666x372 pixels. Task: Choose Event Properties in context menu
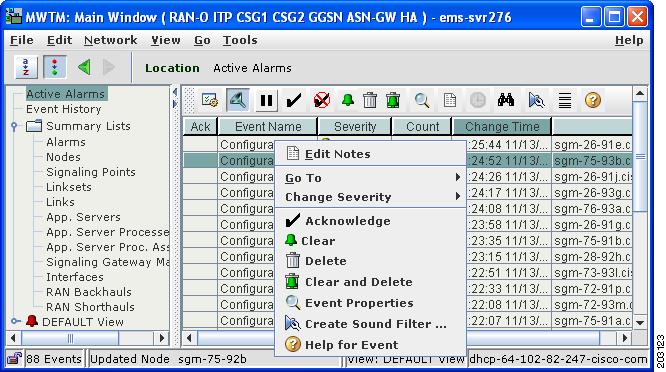[371, 303]
